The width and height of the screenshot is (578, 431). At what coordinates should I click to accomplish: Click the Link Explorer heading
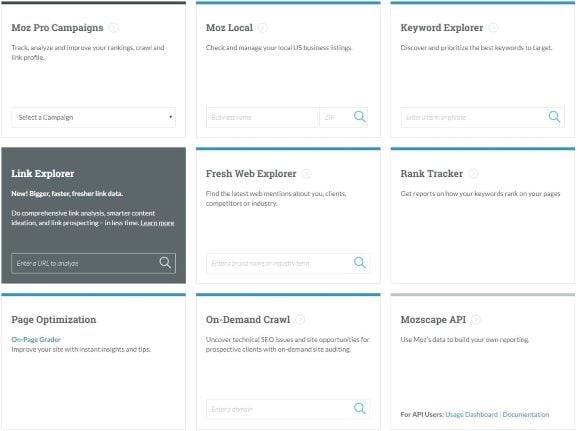[43, 174]
